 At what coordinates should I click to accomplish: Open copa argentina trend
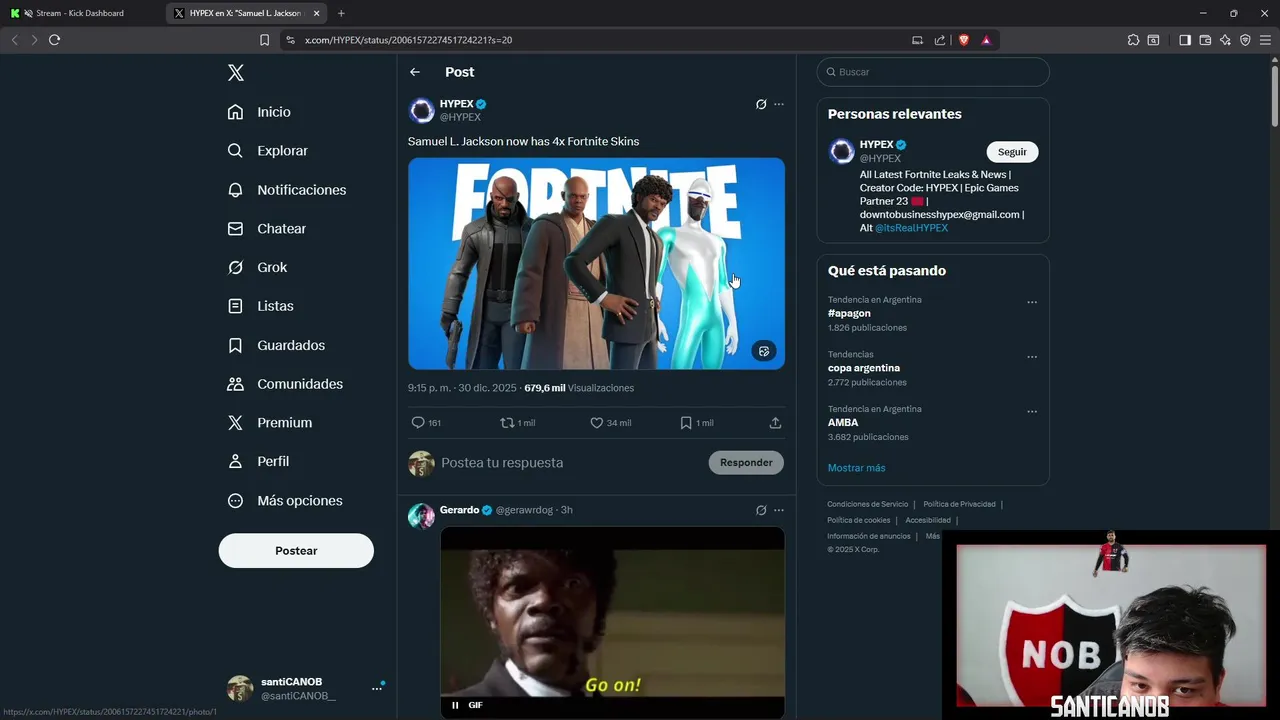864,368
